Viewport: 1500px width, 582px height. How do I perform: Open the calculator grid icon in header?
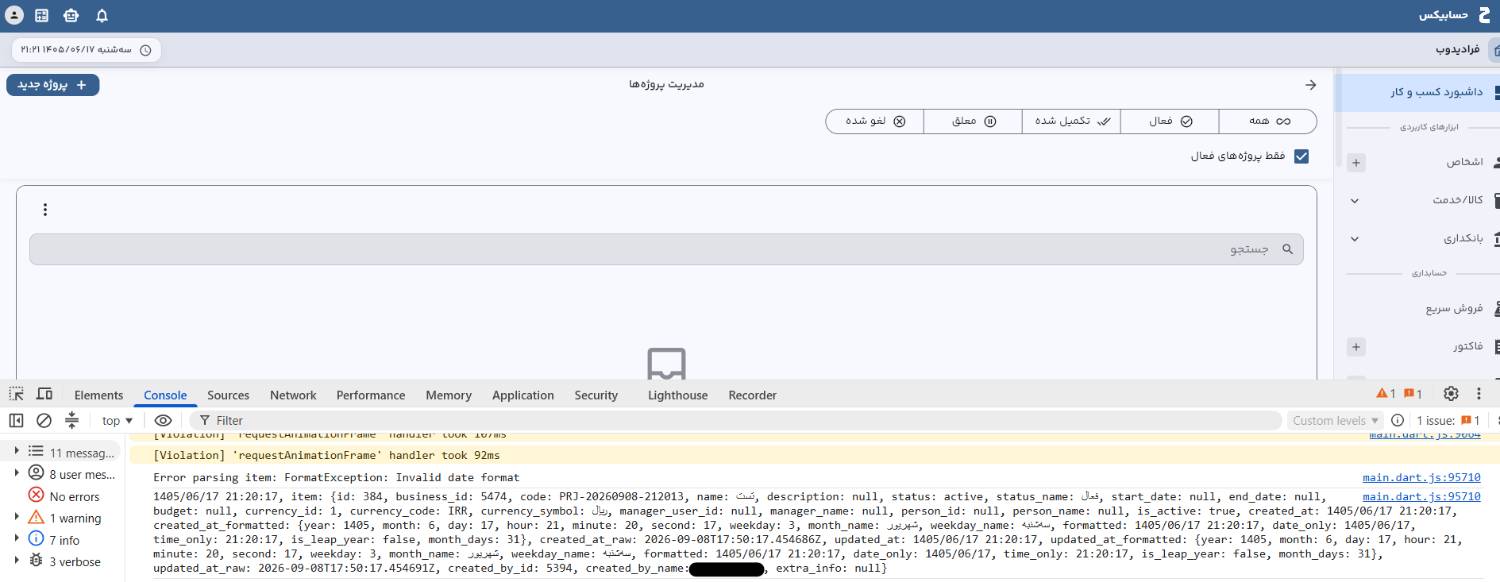(x=42, y=15)
